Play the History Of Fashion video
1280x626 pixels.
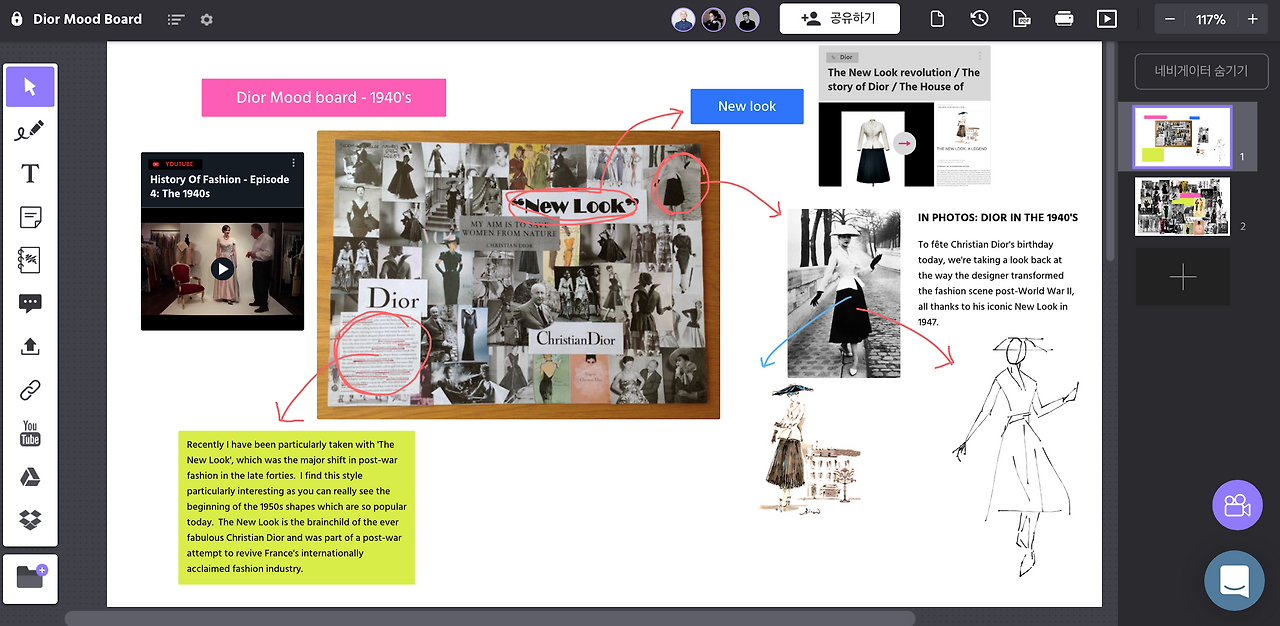pyautogui.click(x=222, y=268)
